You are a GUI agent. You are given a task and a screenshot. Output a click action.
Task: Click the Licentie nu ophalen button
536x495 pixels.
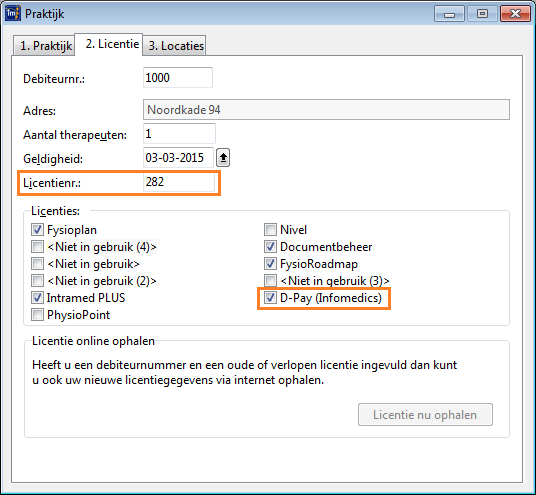tap(425, 415)
